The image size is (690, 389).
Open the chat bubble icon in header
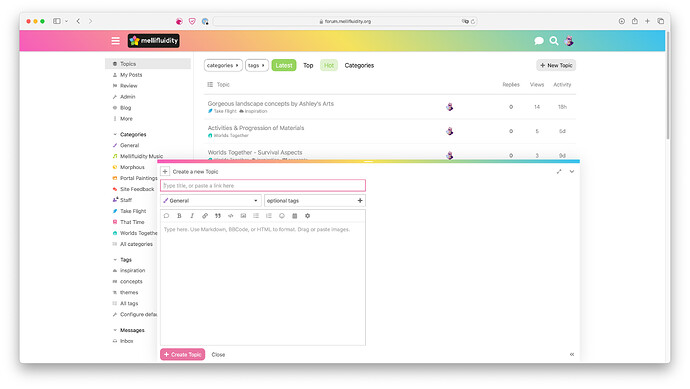pos(539,41)
